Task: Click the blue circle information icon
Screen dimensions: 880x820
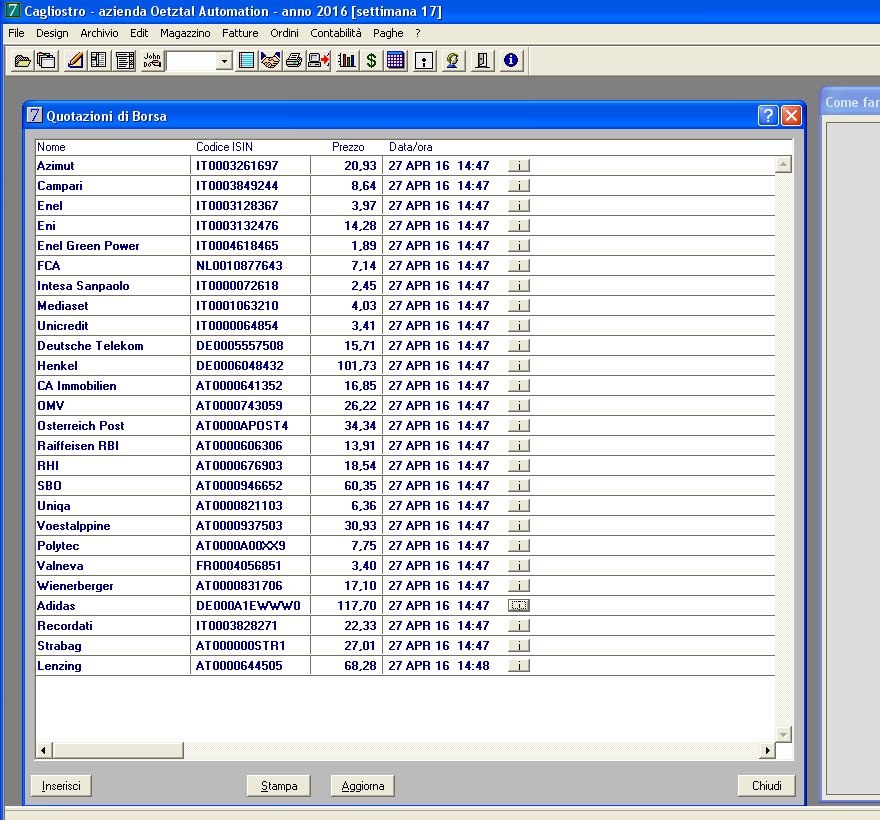Action: pos(511,60)
